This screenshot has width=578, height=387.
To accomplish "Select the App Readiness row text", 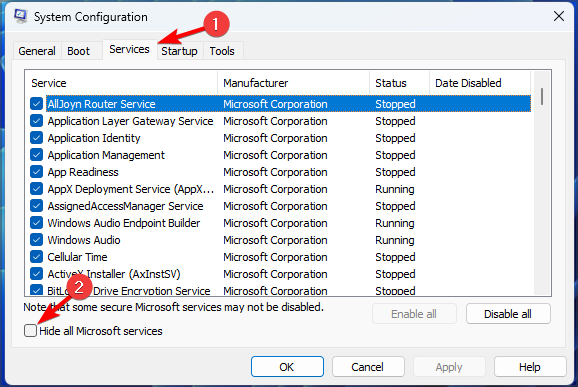I will [83, 172].
